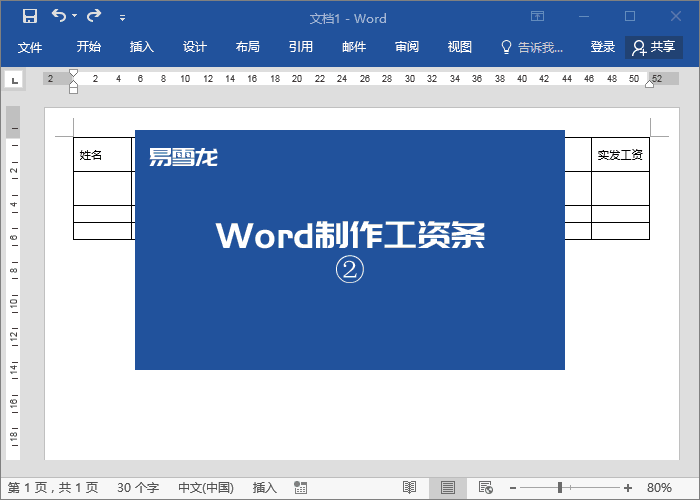
Task: Switch to Read Mode view
Action: 409,488
